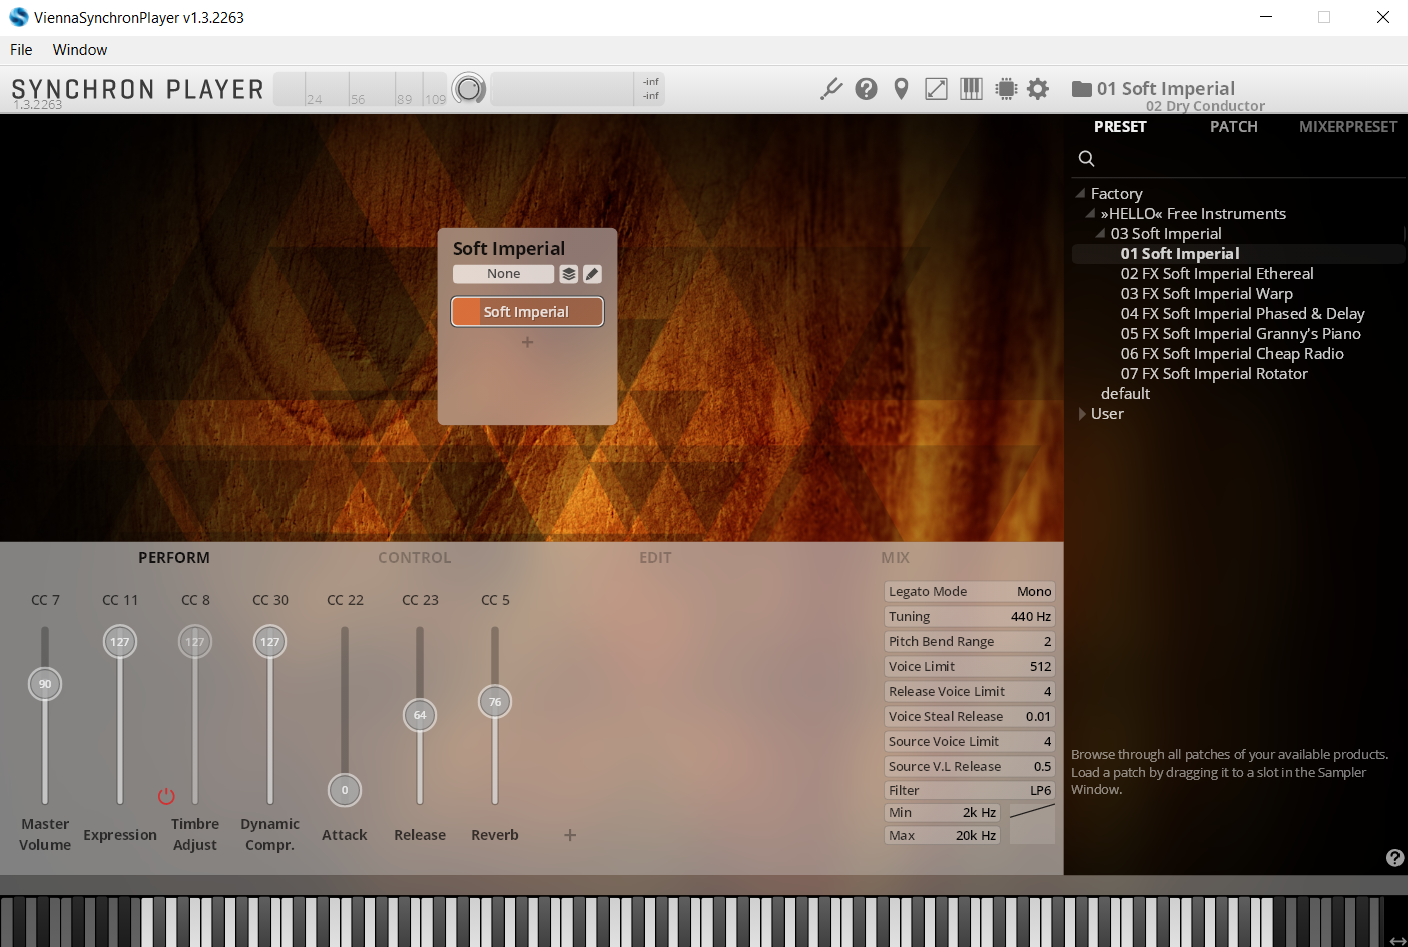Screen dimensions: 1408x947
Task: Click the search magnifier icon in browser
Action: click(x=1087, y=158)
